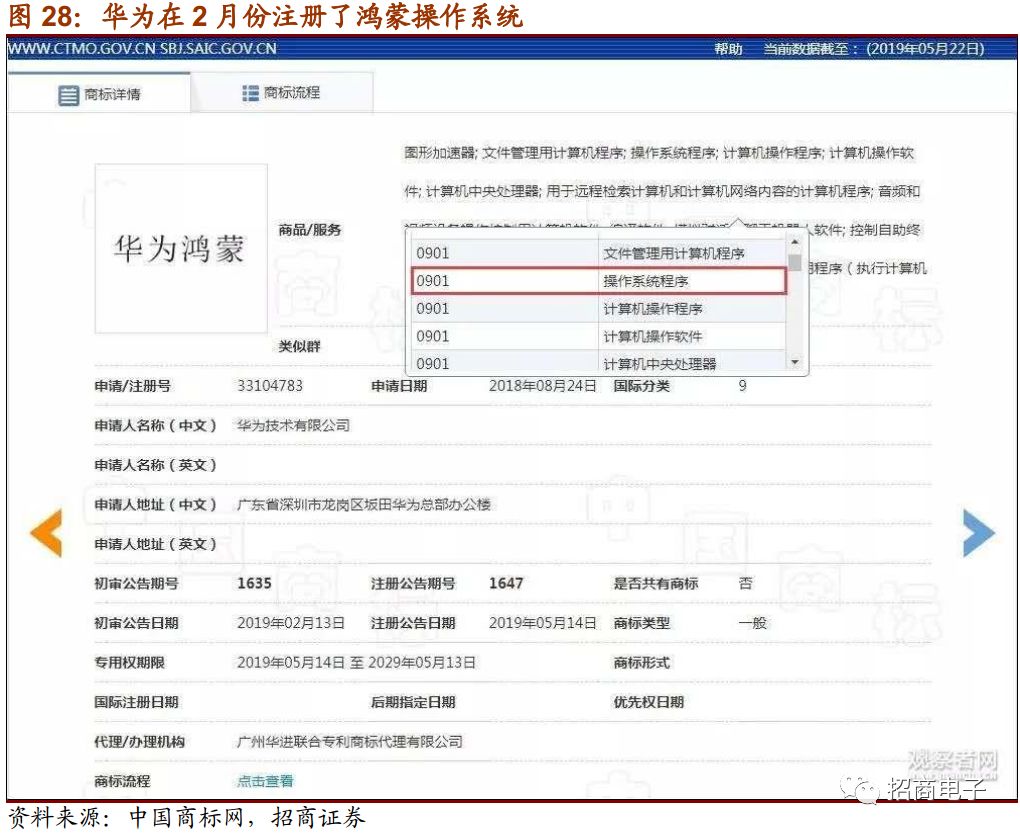This screenshot has width=1020, height=835.
Task: Click the popup scrollbar up arrow
Action: click(x=794, y=242)
